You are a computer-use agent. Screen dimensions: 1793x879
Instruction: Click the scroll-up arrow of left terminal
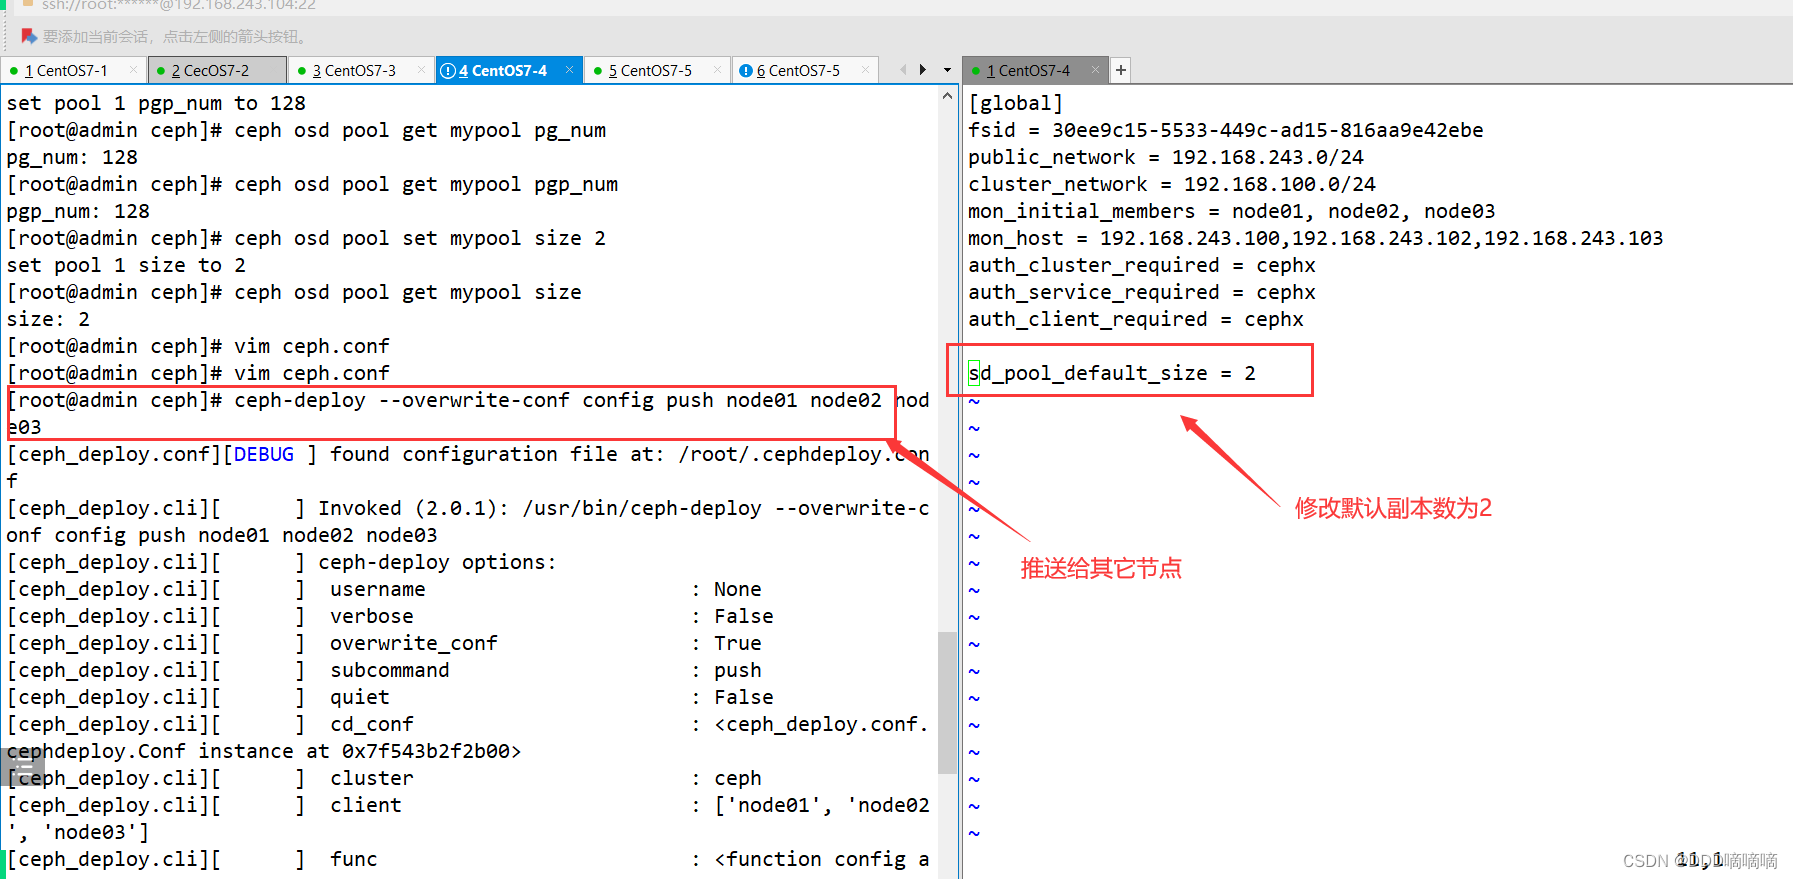[x=947, y=97]
